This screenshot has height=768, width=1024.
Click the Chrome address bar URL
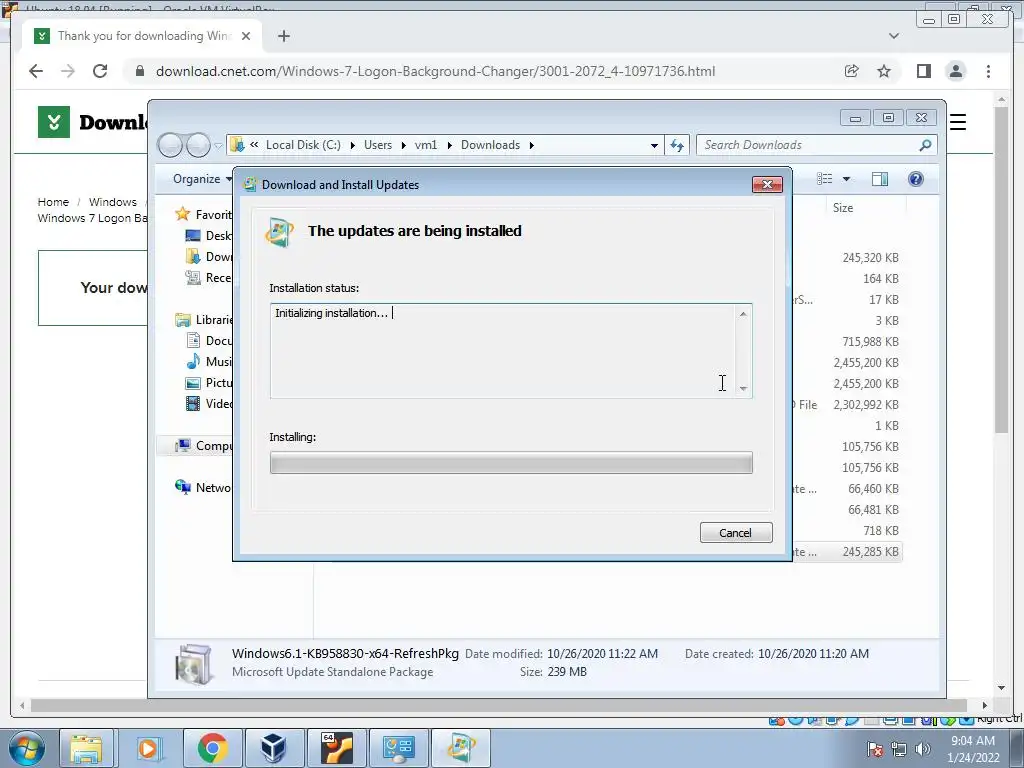435,71
